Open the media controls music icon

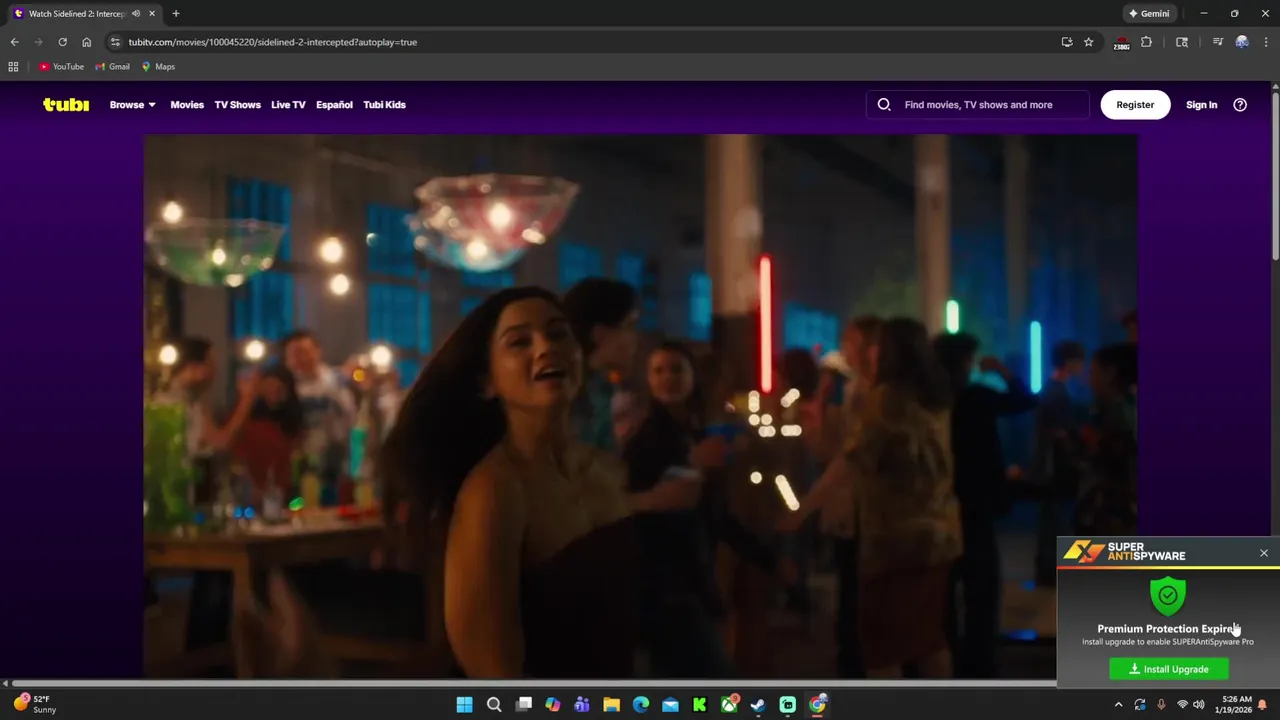point(1217,42)
